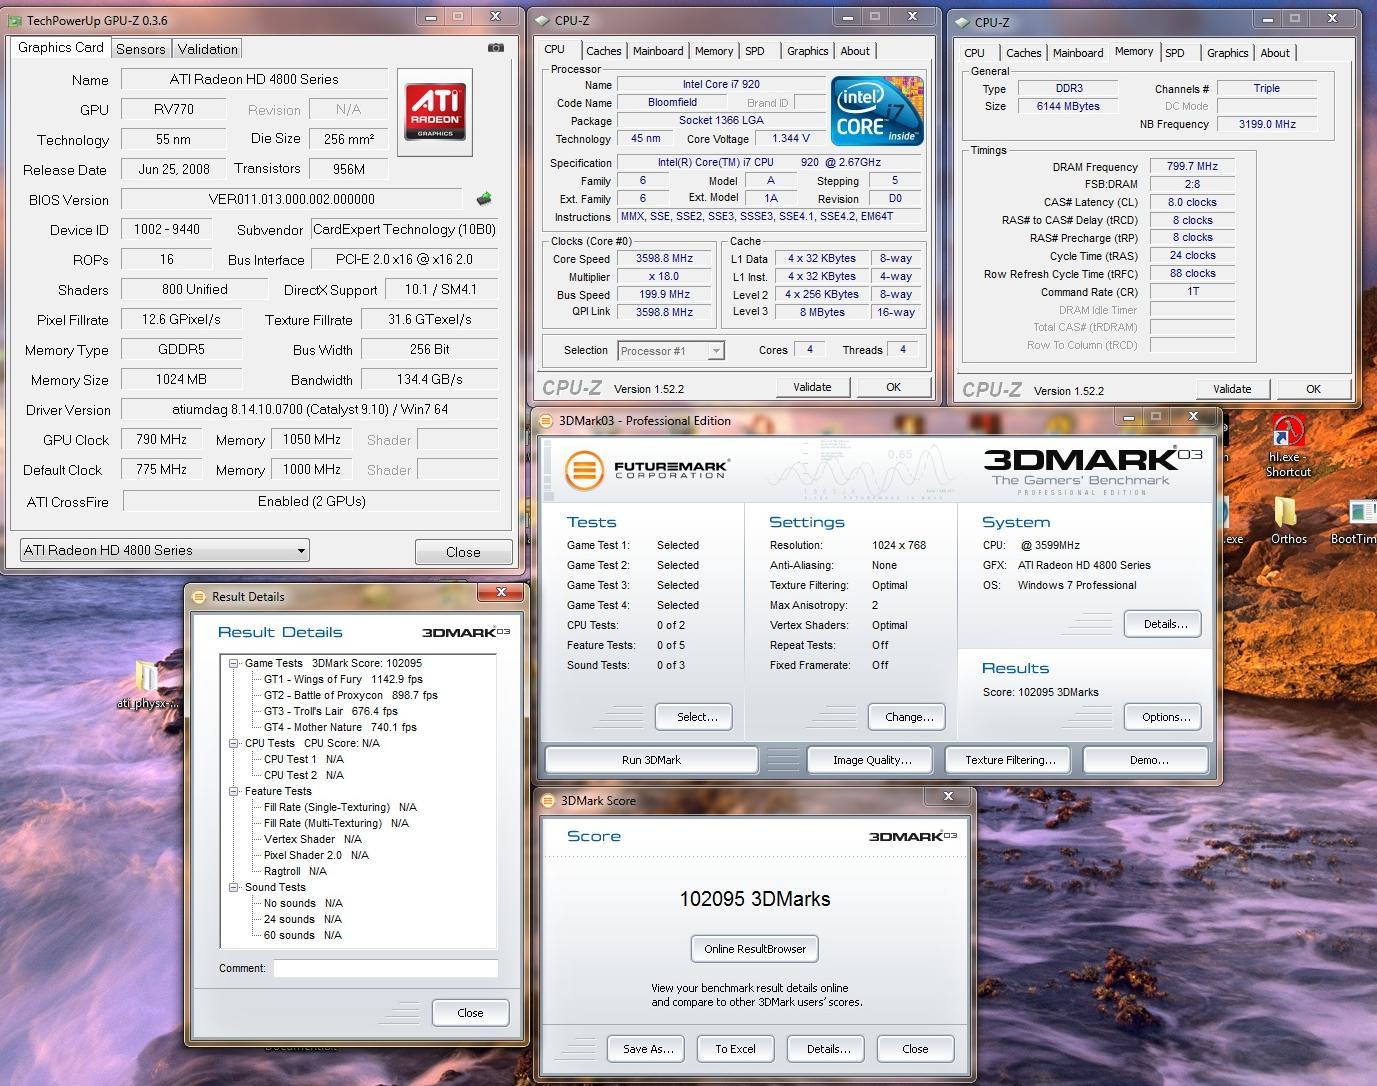Open the About tab in left CPU-Z
The height and width of the screenshot is (1086, 1377).
pos(855,51)
